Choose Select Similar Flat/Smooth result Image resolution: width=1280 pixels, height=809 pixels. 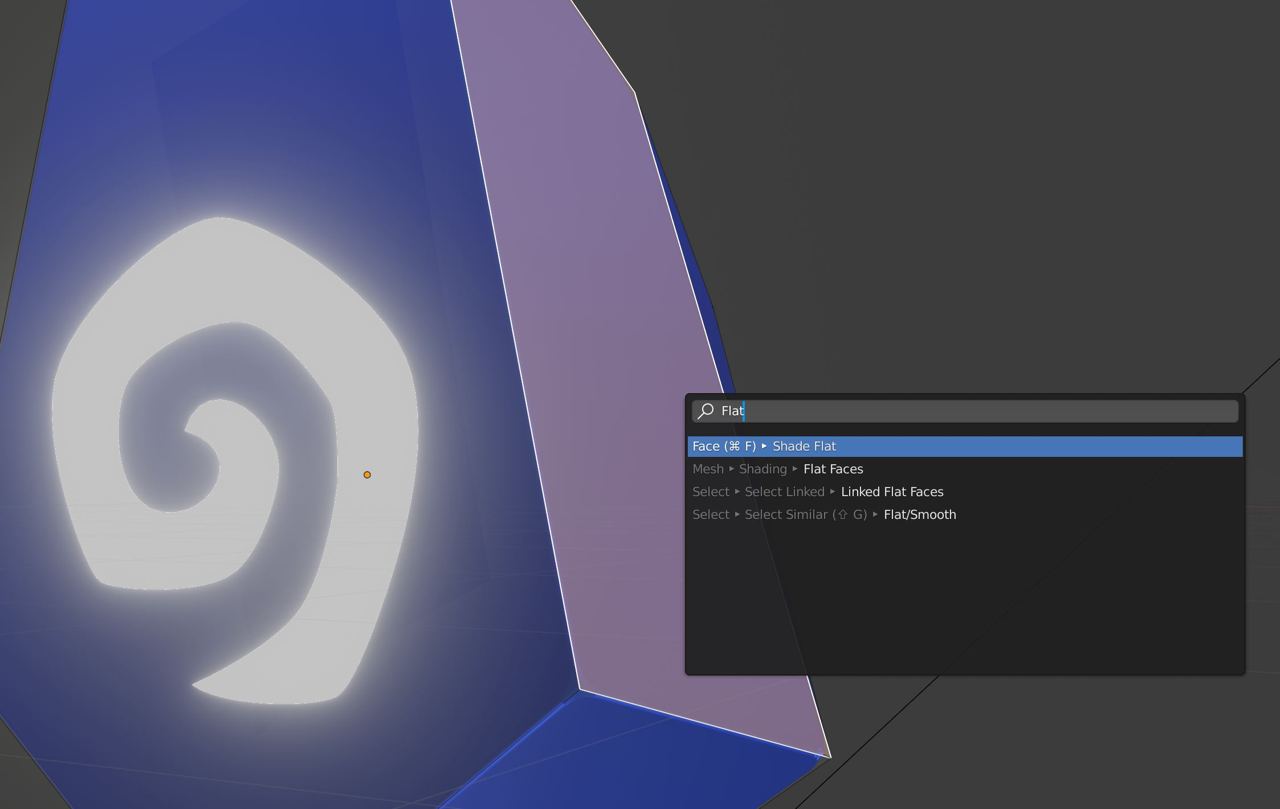[x=965, y=515]
